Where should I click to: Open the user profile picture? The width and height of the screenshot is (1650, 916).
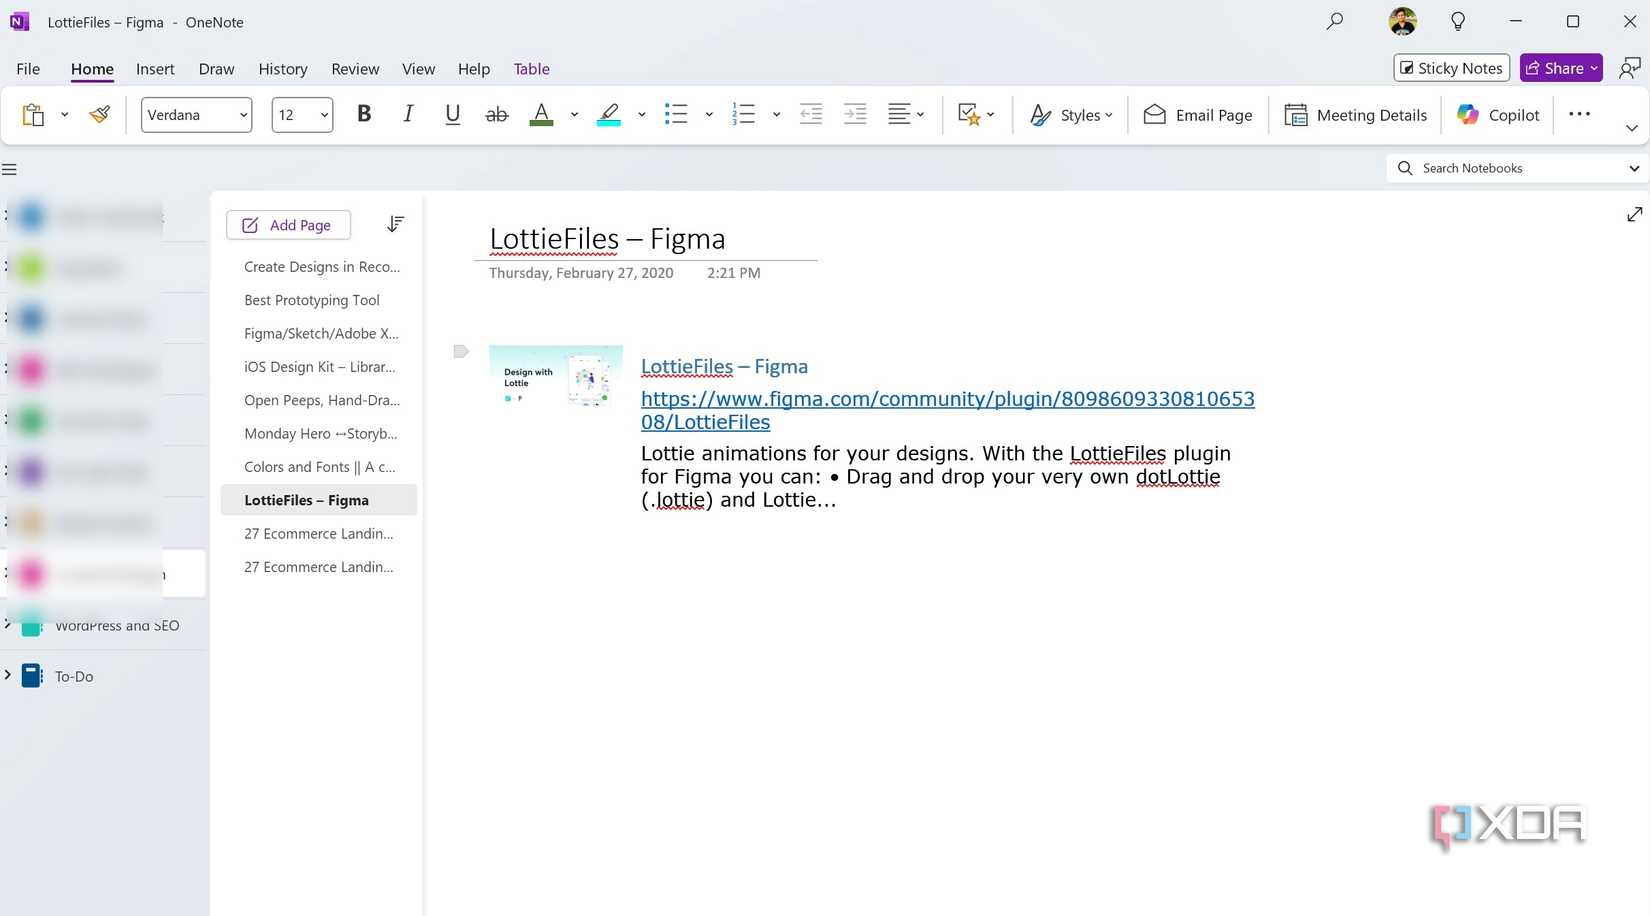pyautogui.click(x=1403, y=21)
